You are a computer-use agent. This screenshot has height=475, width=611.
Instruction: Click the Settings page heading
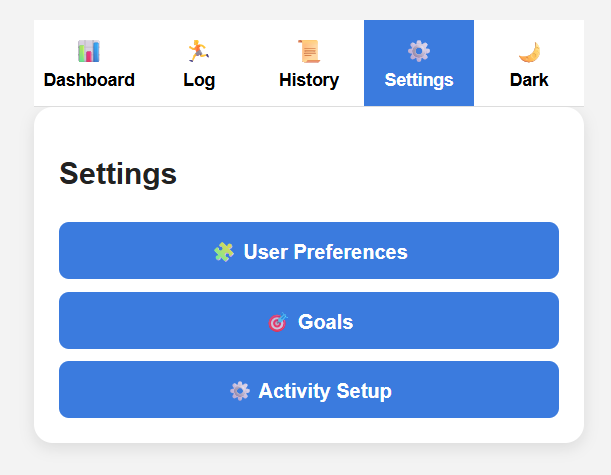[x=118, y=173]
